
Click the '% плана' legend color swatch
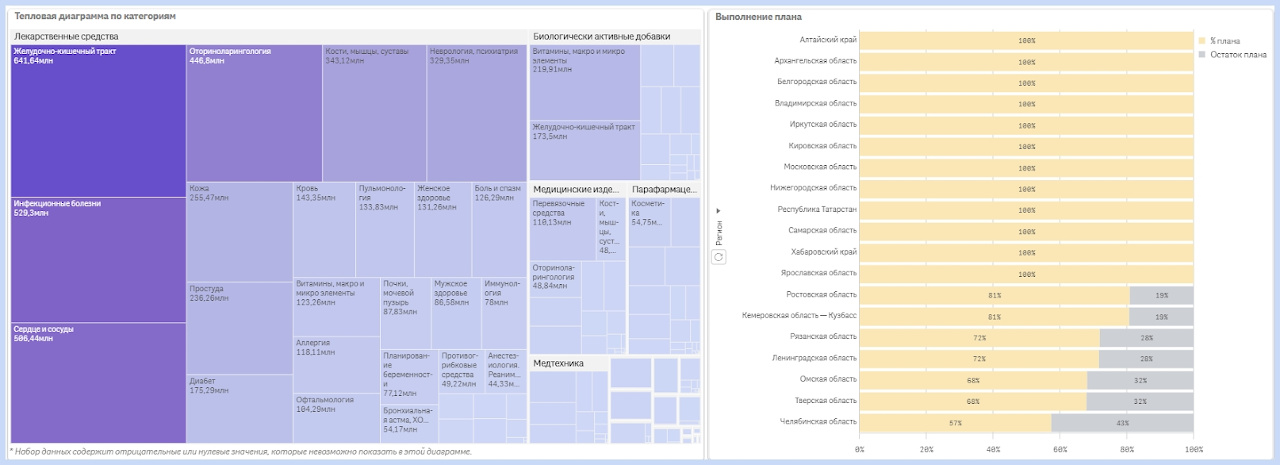1202,40
